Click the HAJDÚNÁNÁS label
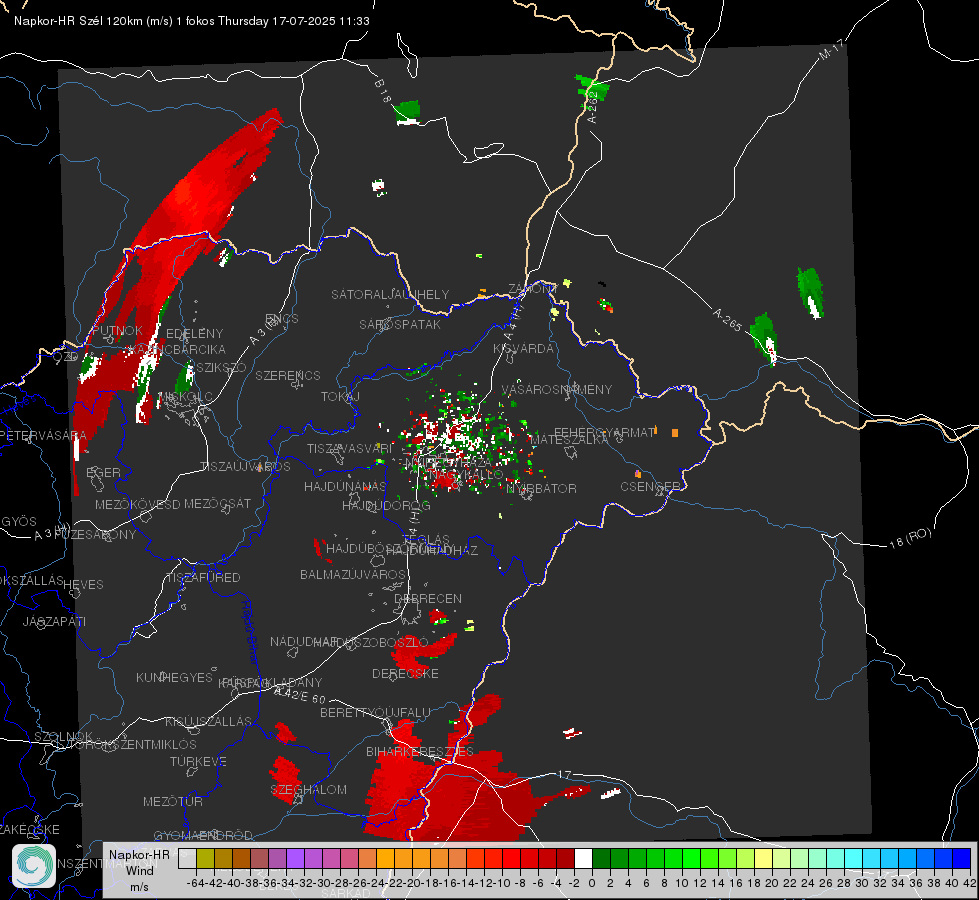This screenshot has height=900, width=979. click(345, 486)
